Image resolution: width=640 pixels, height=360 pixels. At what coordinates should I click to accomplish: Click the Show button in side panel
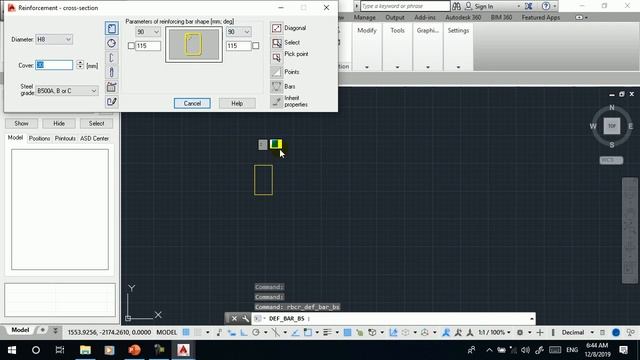(21, 123)
